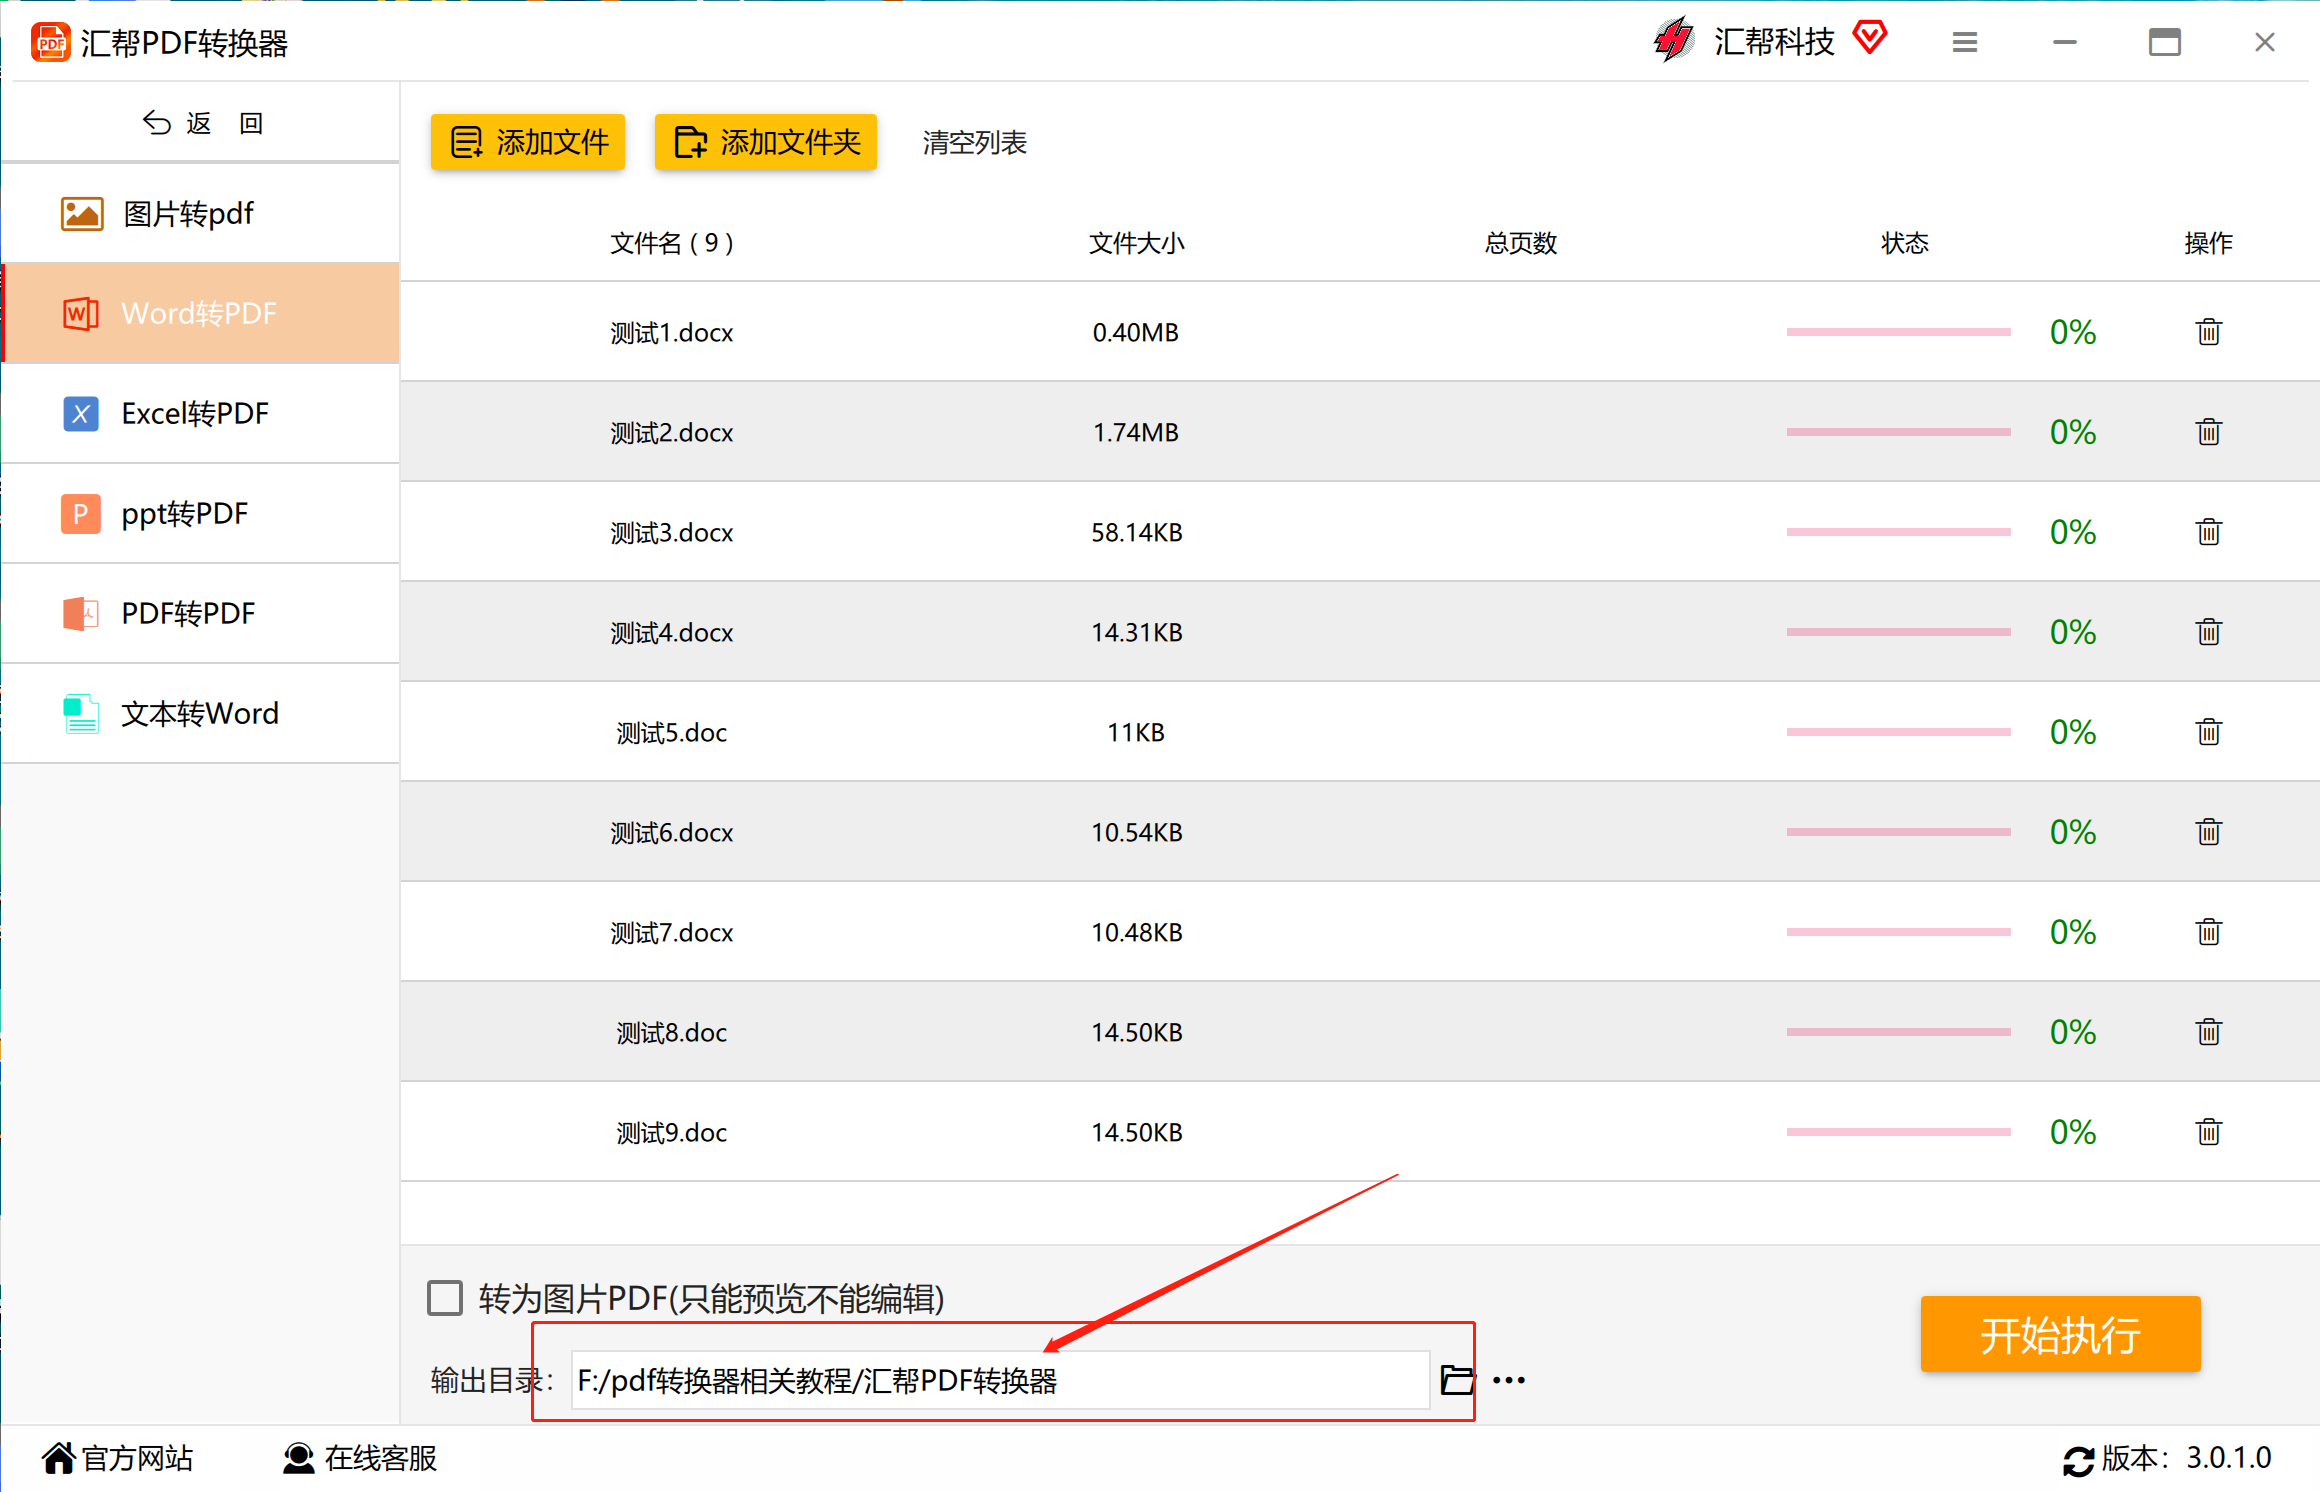This screenshot has height=1492, width=2320.
Task: Click file size 11KB
Action: point(1136,732)
